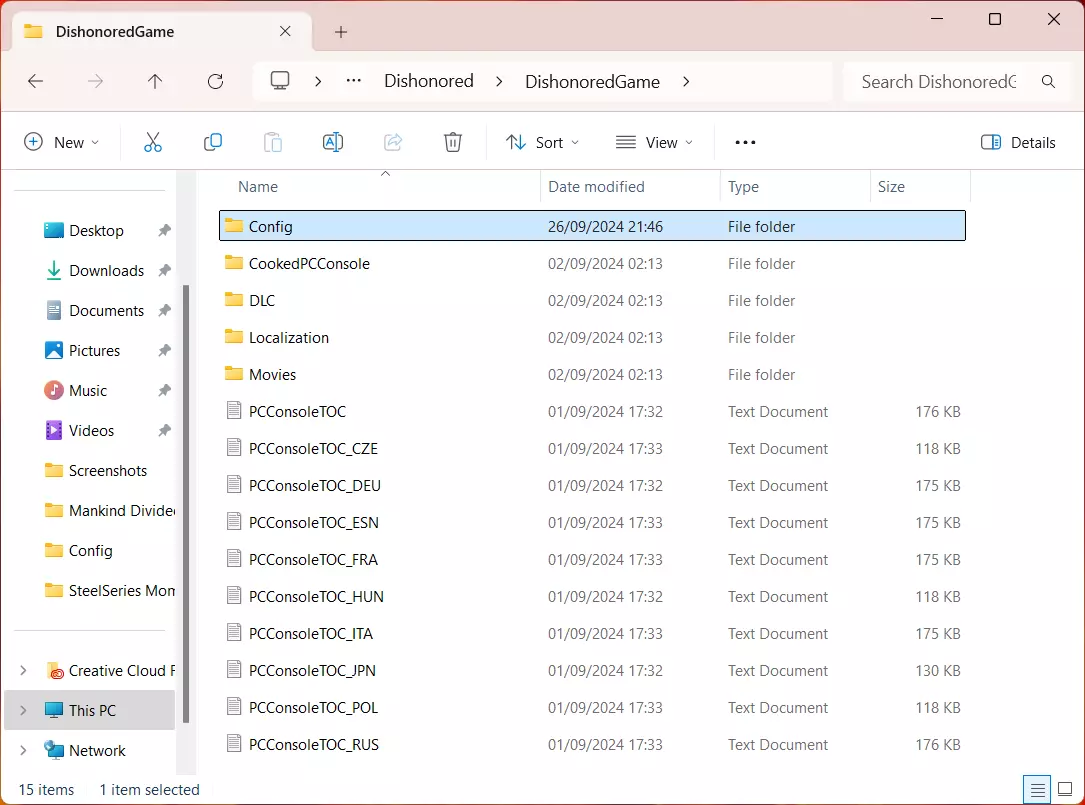Sort by Date modified column header
Viewport: 1085px width, 805px height.
596,187
